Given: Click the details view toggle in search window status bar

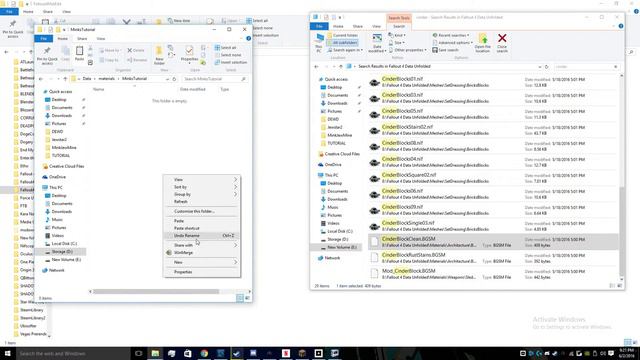Looking at the screenshot, I should (612, 286).
